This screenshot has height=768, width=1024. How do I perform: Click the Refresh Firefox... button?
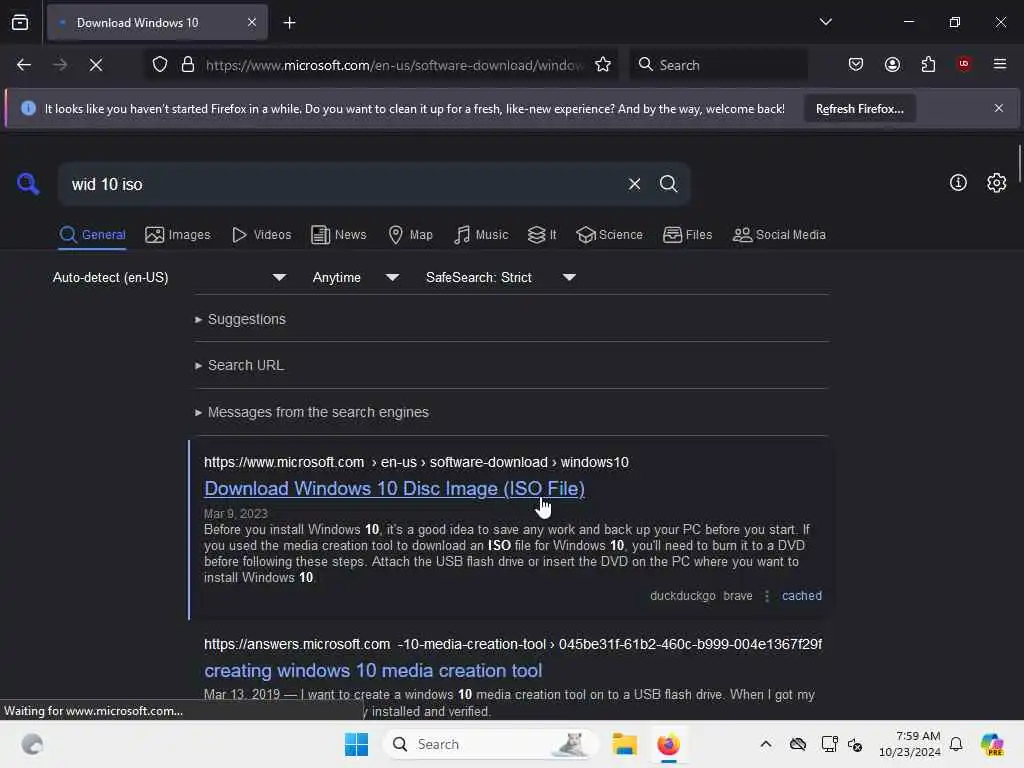click(859, 108)
